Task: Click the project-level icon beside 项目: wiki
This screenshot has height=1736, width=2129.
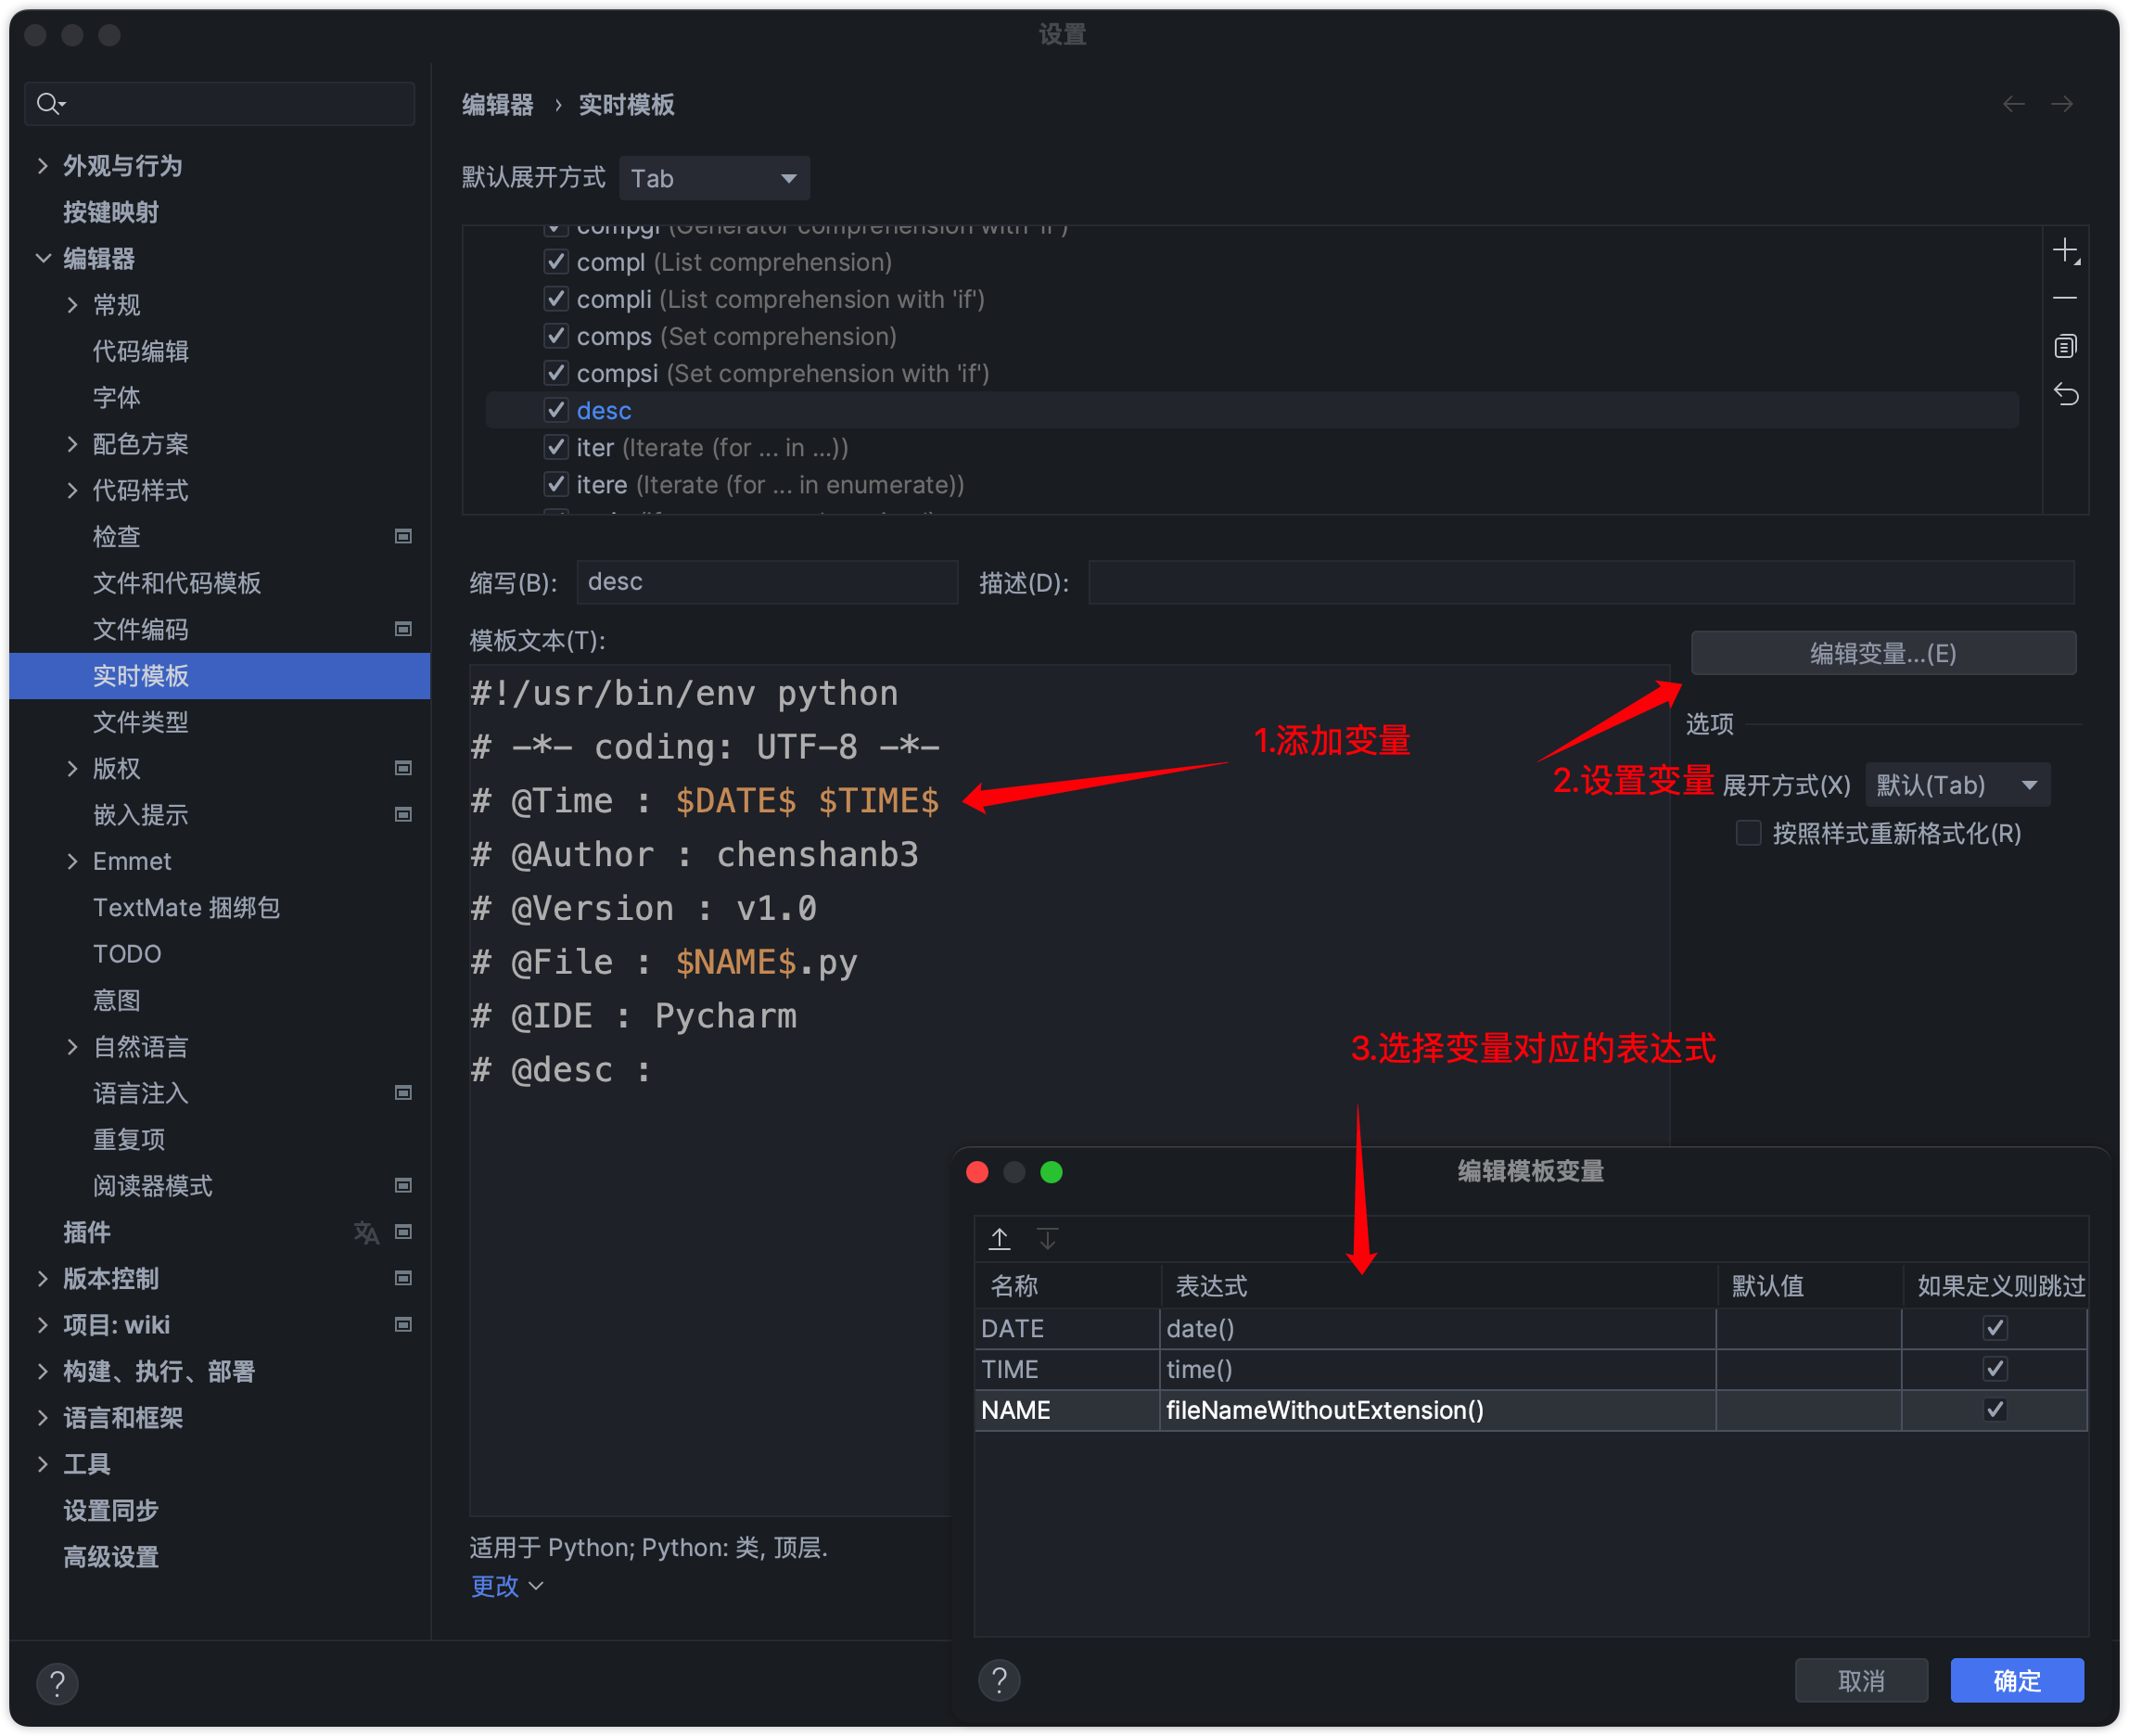Action: [403, 1324]
